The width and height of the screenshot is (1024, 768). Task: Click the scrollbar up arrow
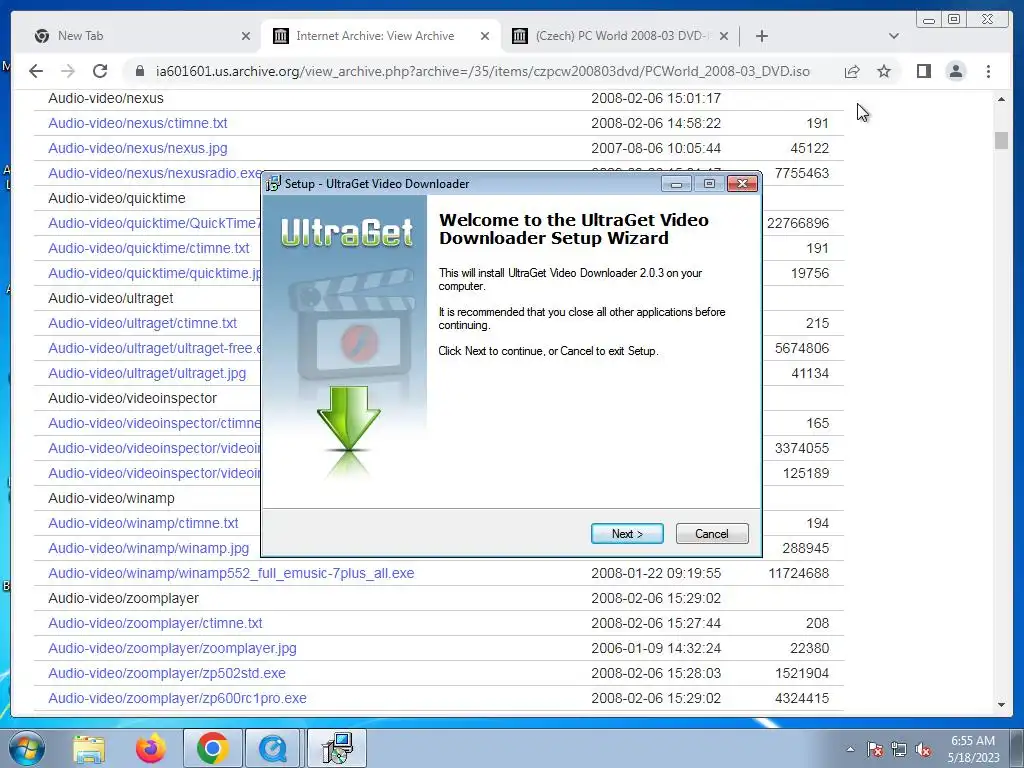click(1001, 99)
